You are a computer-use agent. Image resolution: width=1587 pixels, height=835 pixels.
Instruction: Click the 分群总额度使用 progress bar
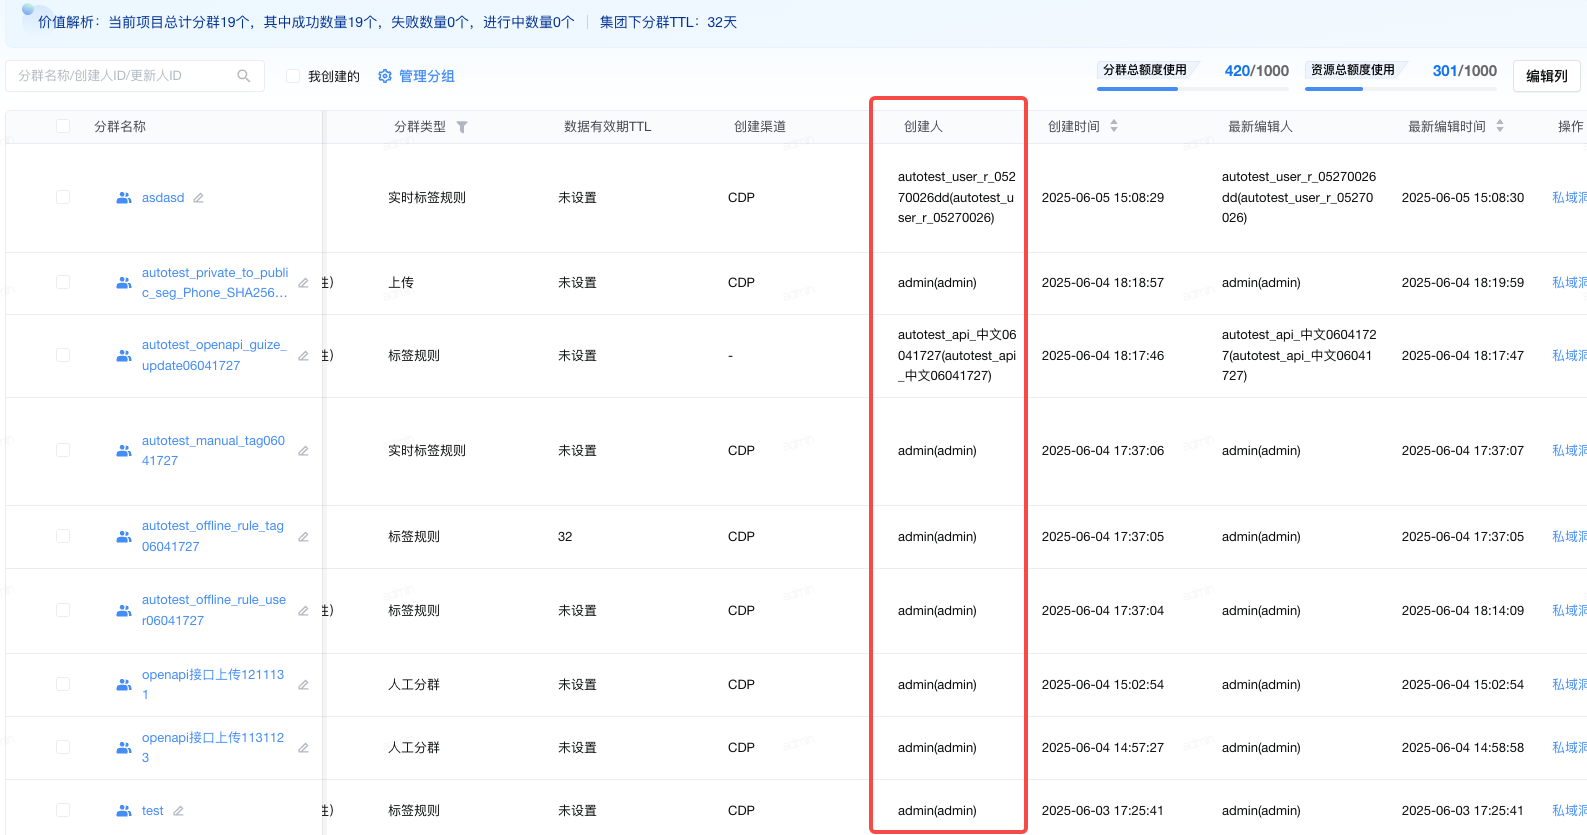tap(1193, 89)
